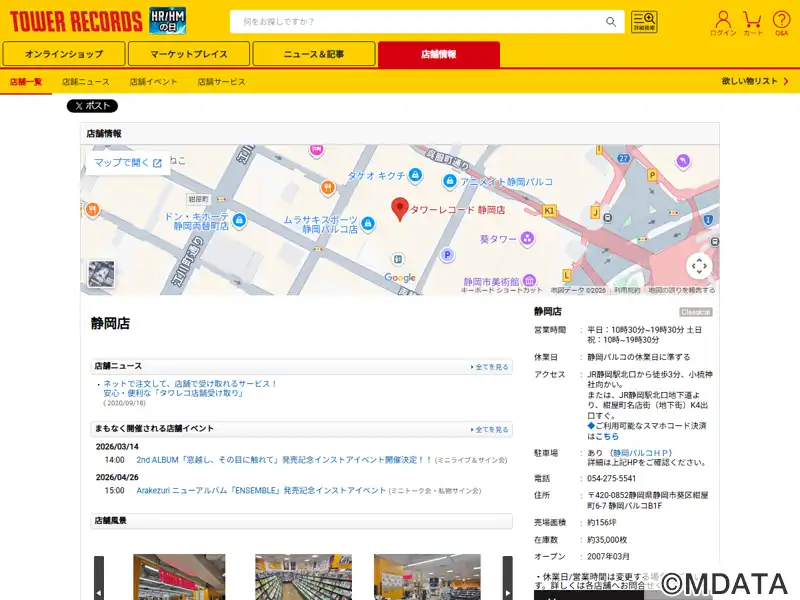Open the third store interior photo

tap(427, 577)
